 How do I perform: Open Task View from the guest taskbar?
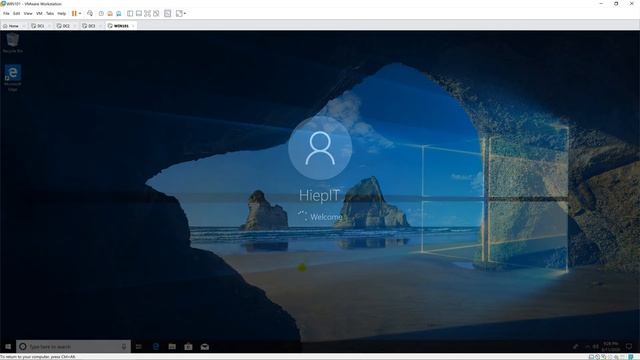pos(139,347)
